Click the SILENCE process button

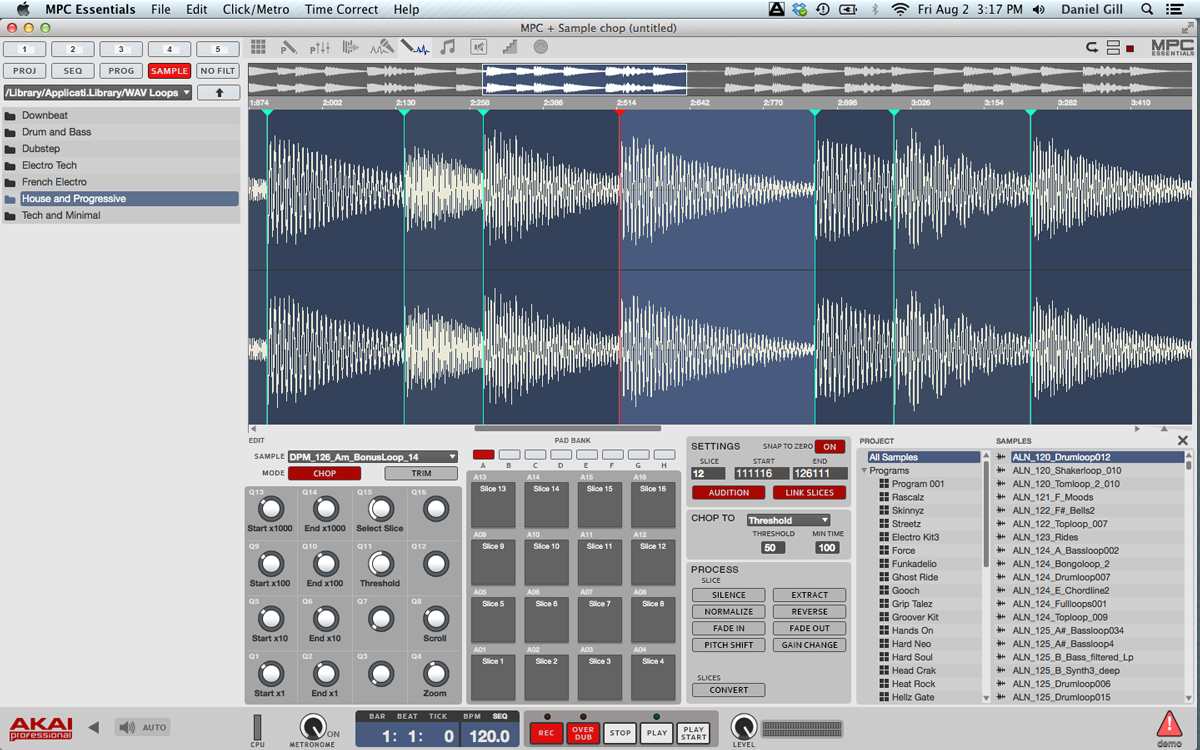click(729, 595)
